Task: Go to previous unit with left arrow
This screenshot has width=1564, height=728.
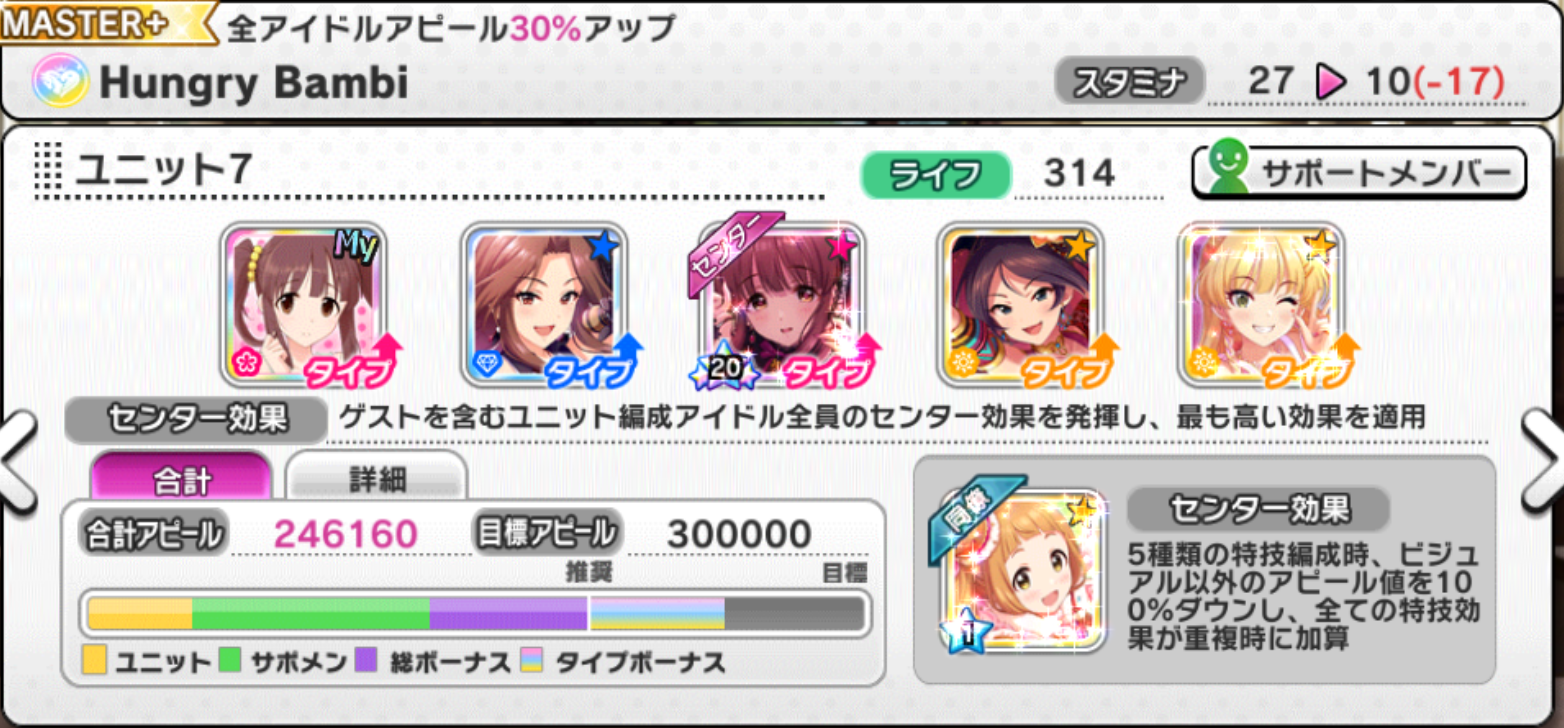Action: tap(18, 463)
